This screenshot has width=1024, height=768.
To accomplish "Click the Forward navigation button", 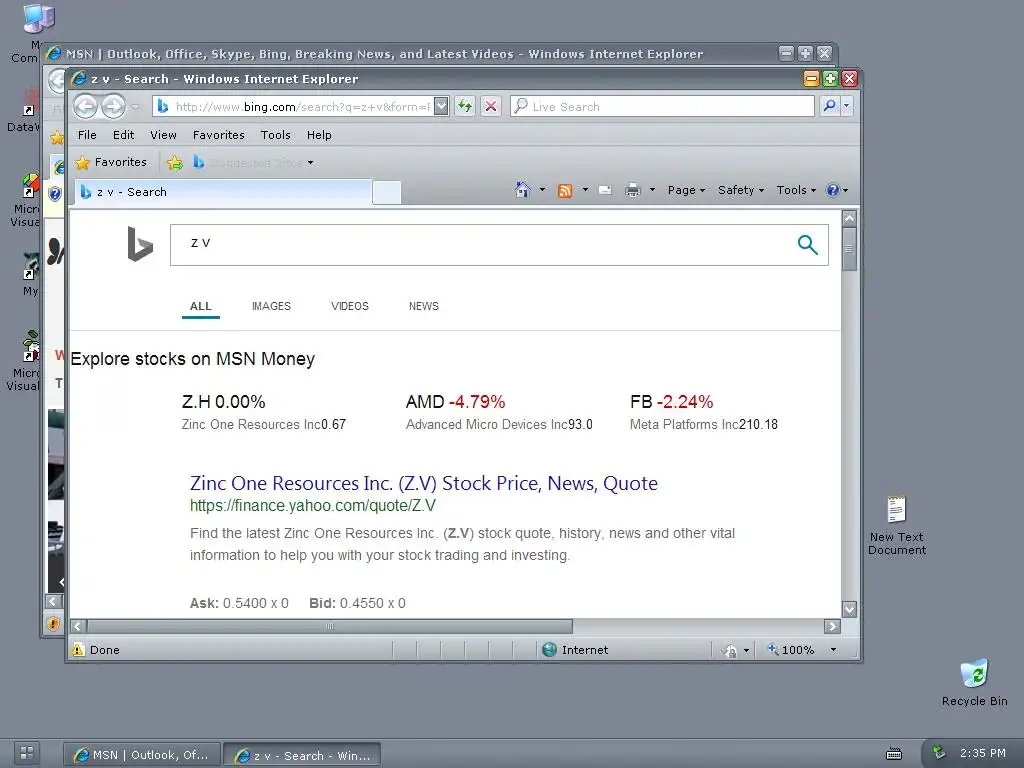I will click(x=114, y=106).
